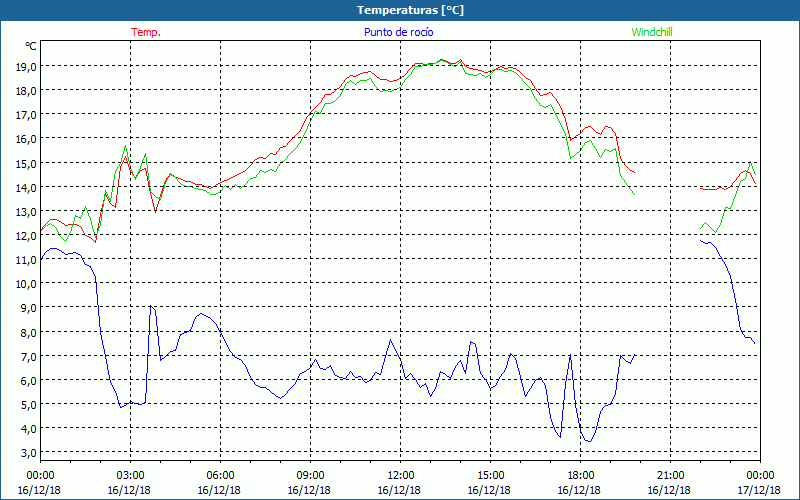Click the 16/12/18 date under 00:00

(x=39, y=490)
